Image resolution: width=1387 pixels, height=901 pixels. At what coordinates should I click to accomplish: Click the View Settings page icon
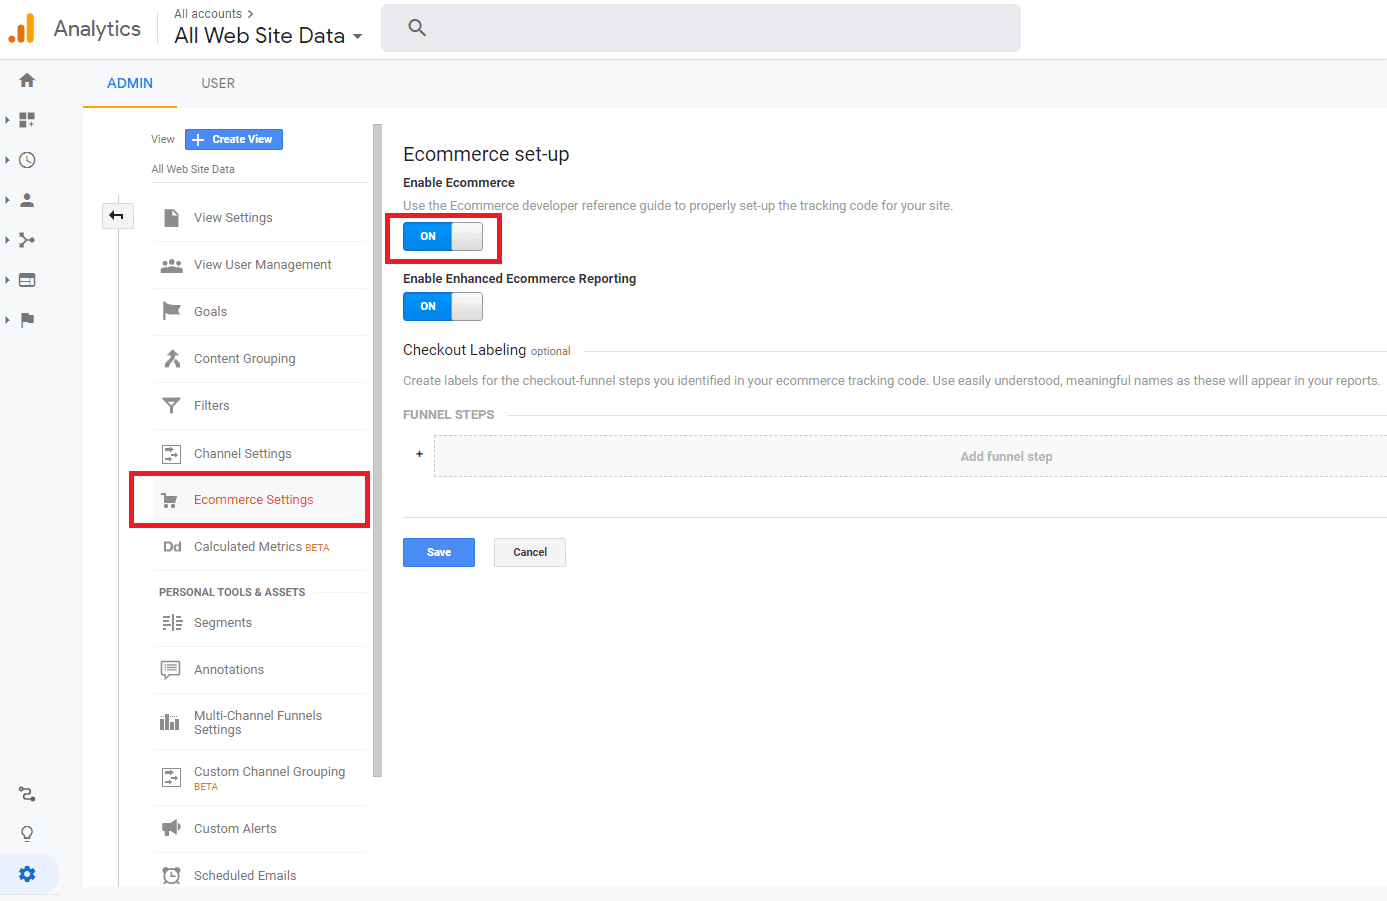tap(172, 218)
